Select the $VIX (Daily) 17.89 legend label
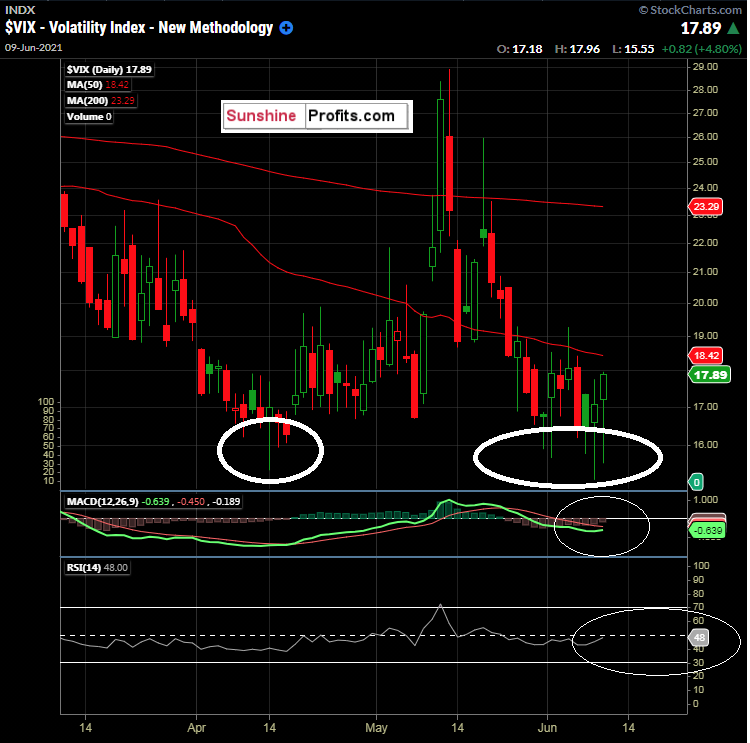Viewport: 750px width, 743px height. pos(109,69)
